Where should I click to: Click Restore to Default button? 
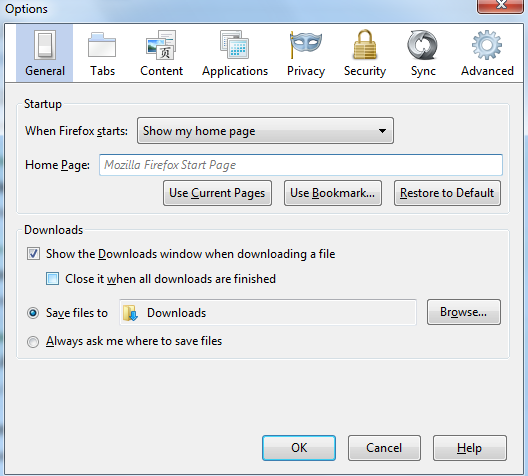point(447,193)
